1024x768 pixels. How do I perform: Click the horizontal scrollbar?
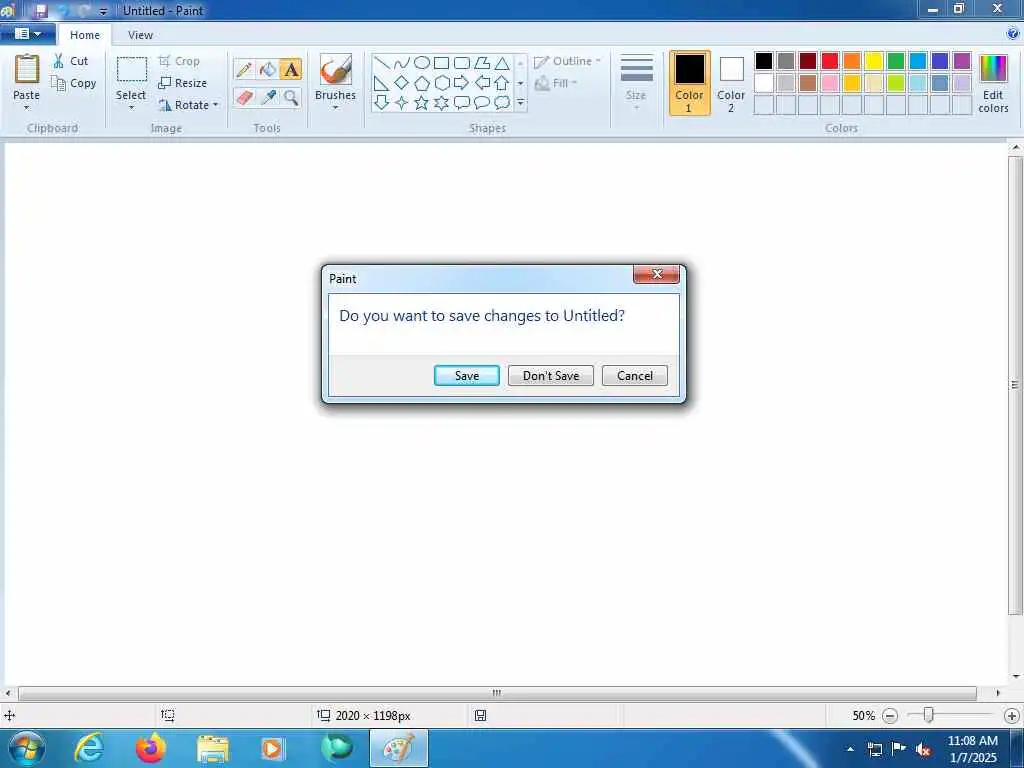(498, 693)
